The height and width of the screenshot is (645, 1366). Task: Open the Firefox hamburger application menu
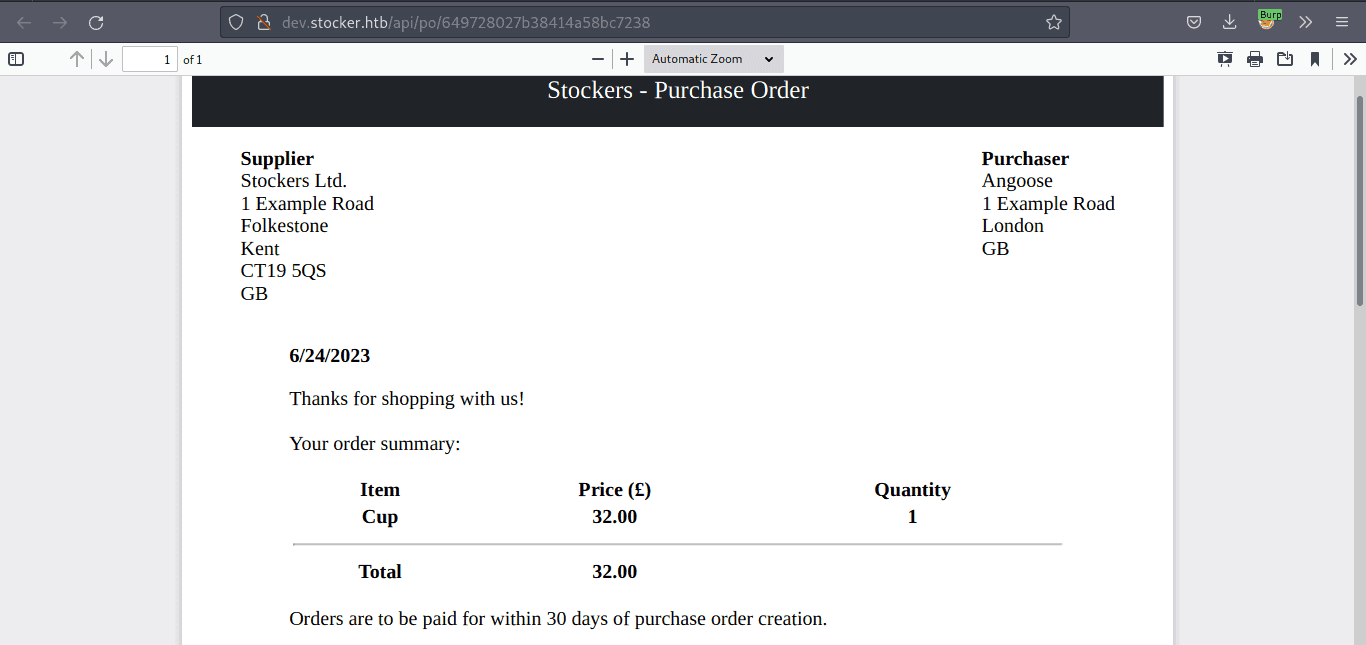click(1342, 22)
